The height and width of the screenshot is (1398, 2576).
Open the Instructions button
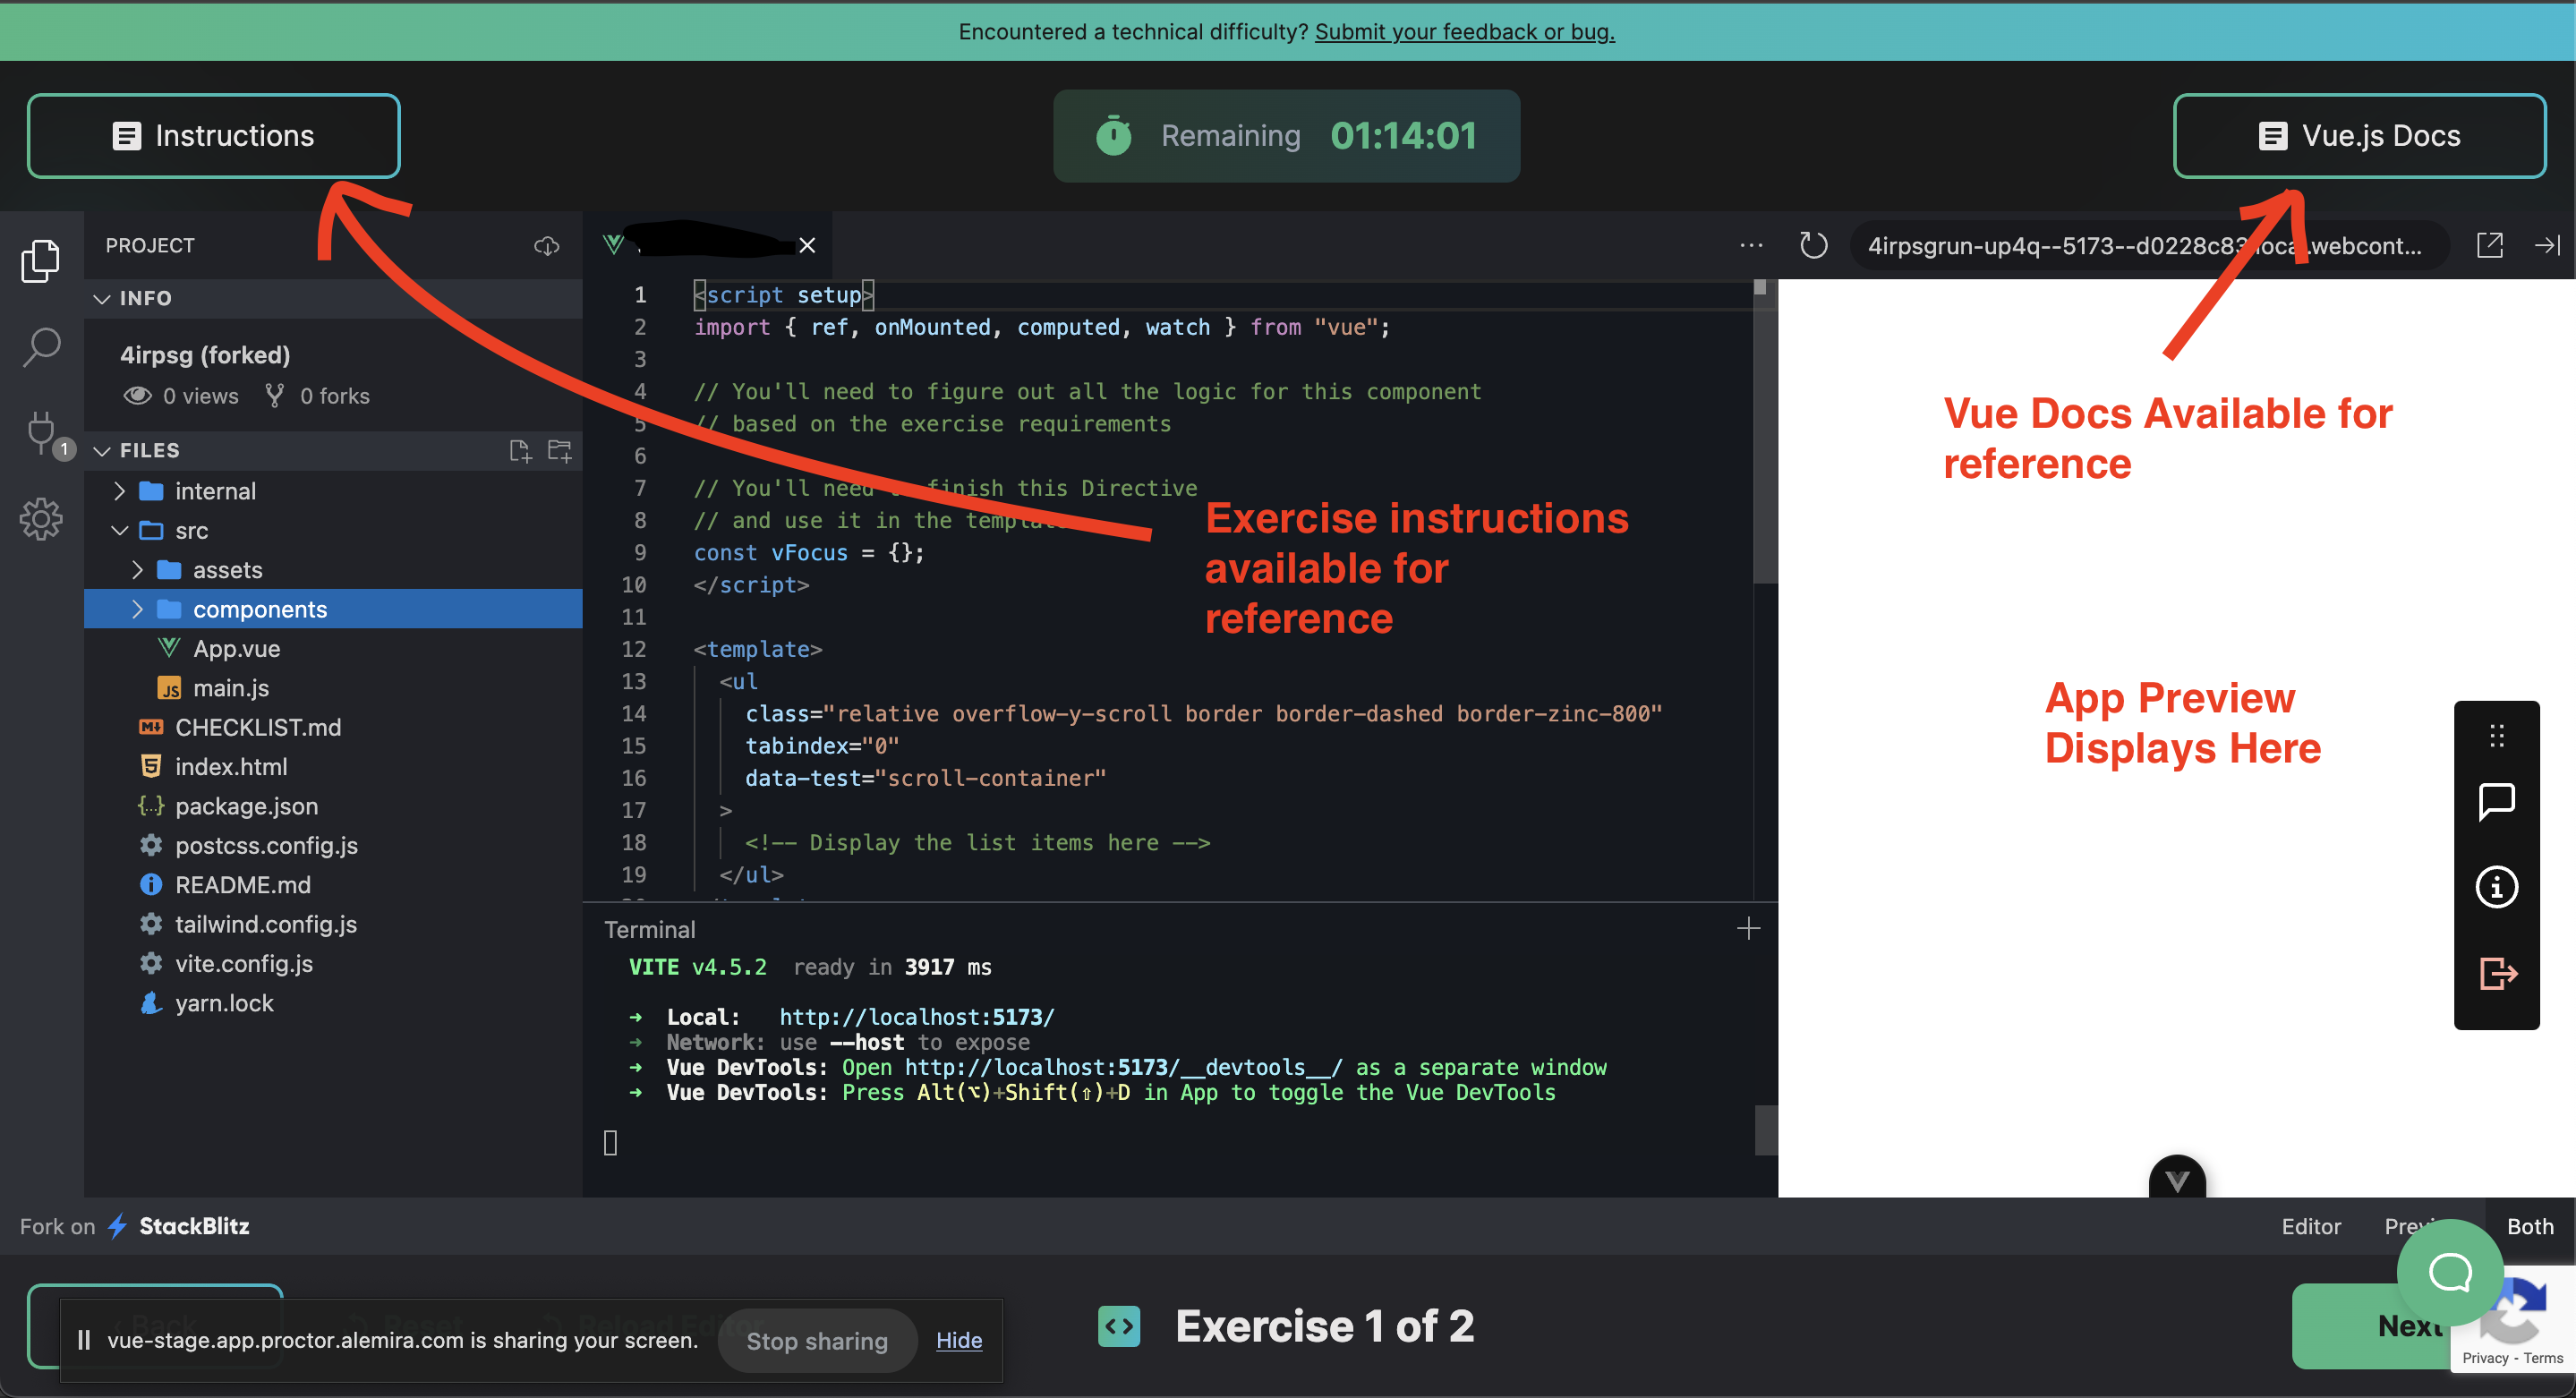click(x=213, y=135)
